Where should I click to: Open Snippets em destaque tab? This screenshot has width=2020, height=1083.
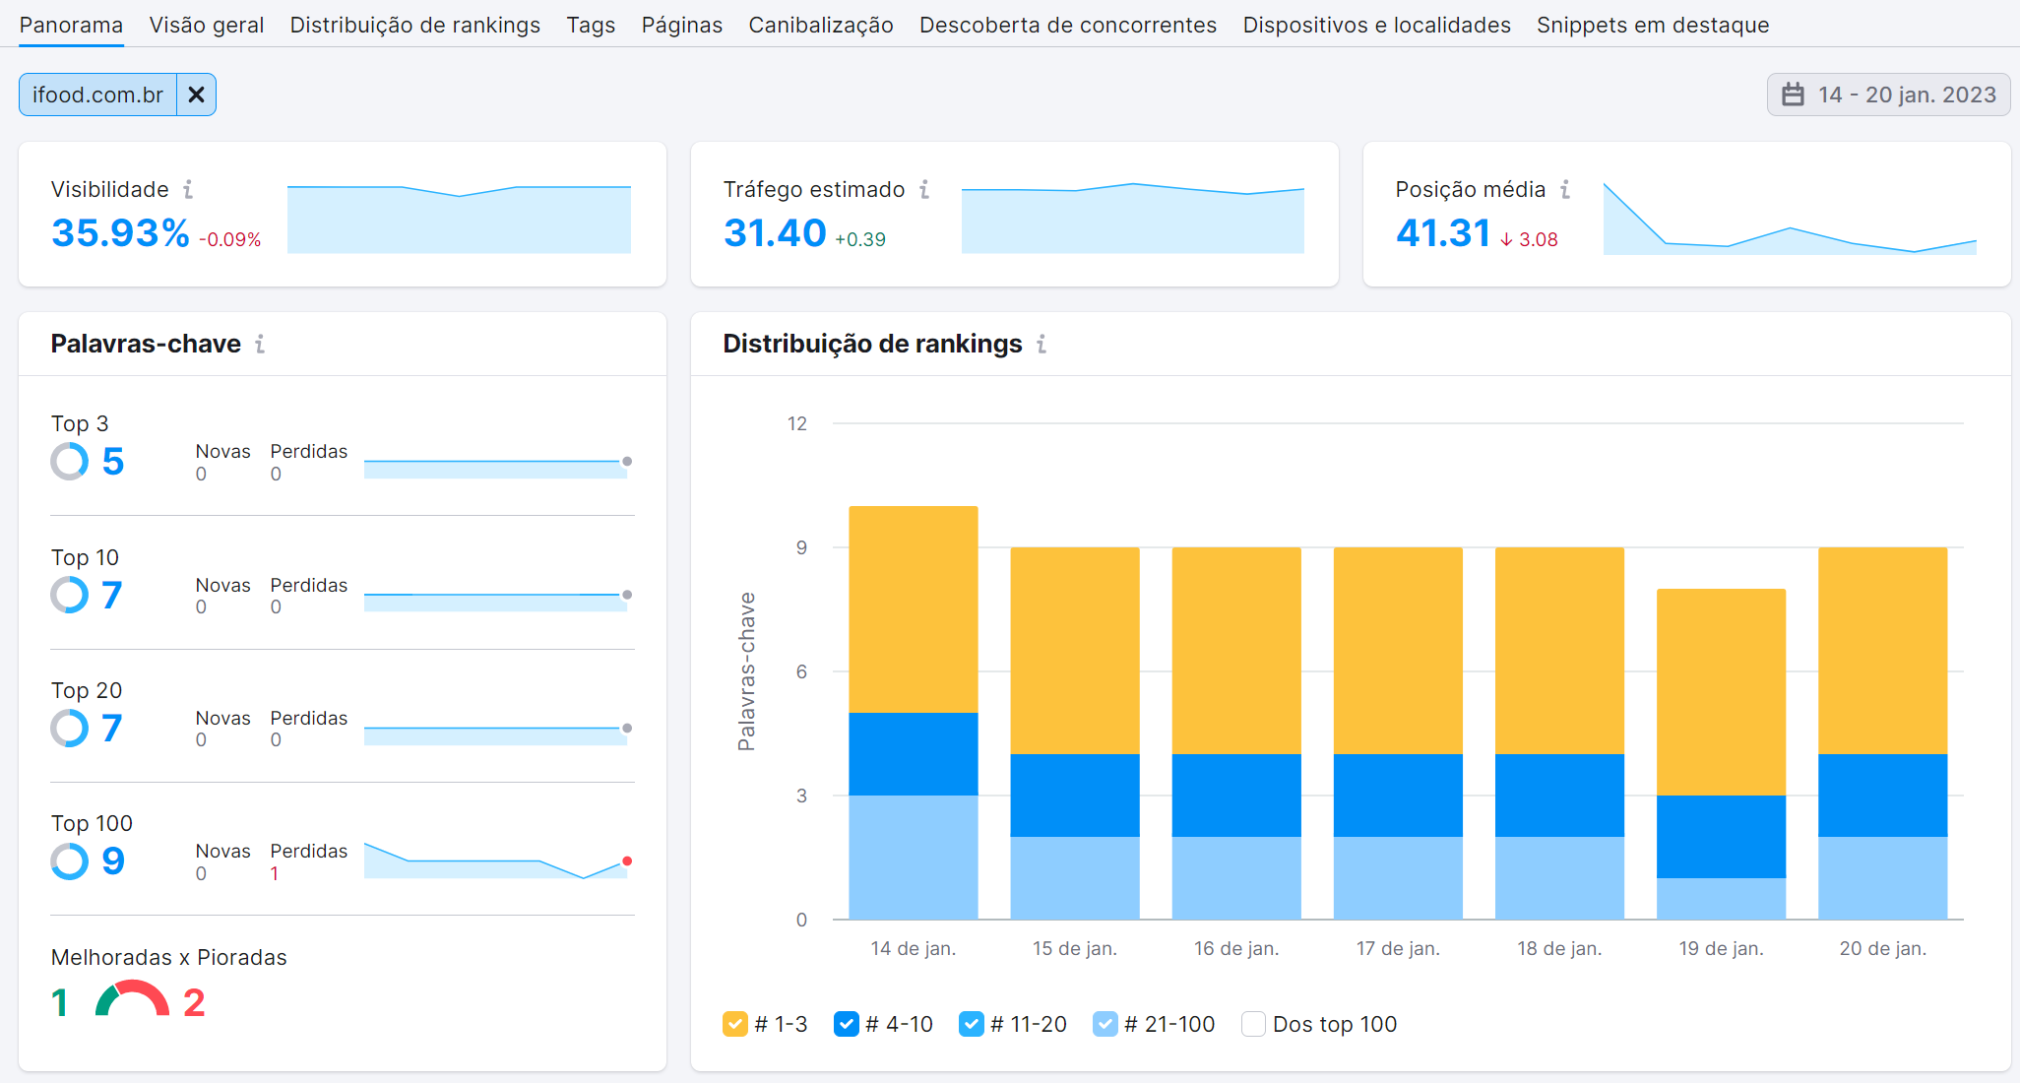[x=1653, y=25]
